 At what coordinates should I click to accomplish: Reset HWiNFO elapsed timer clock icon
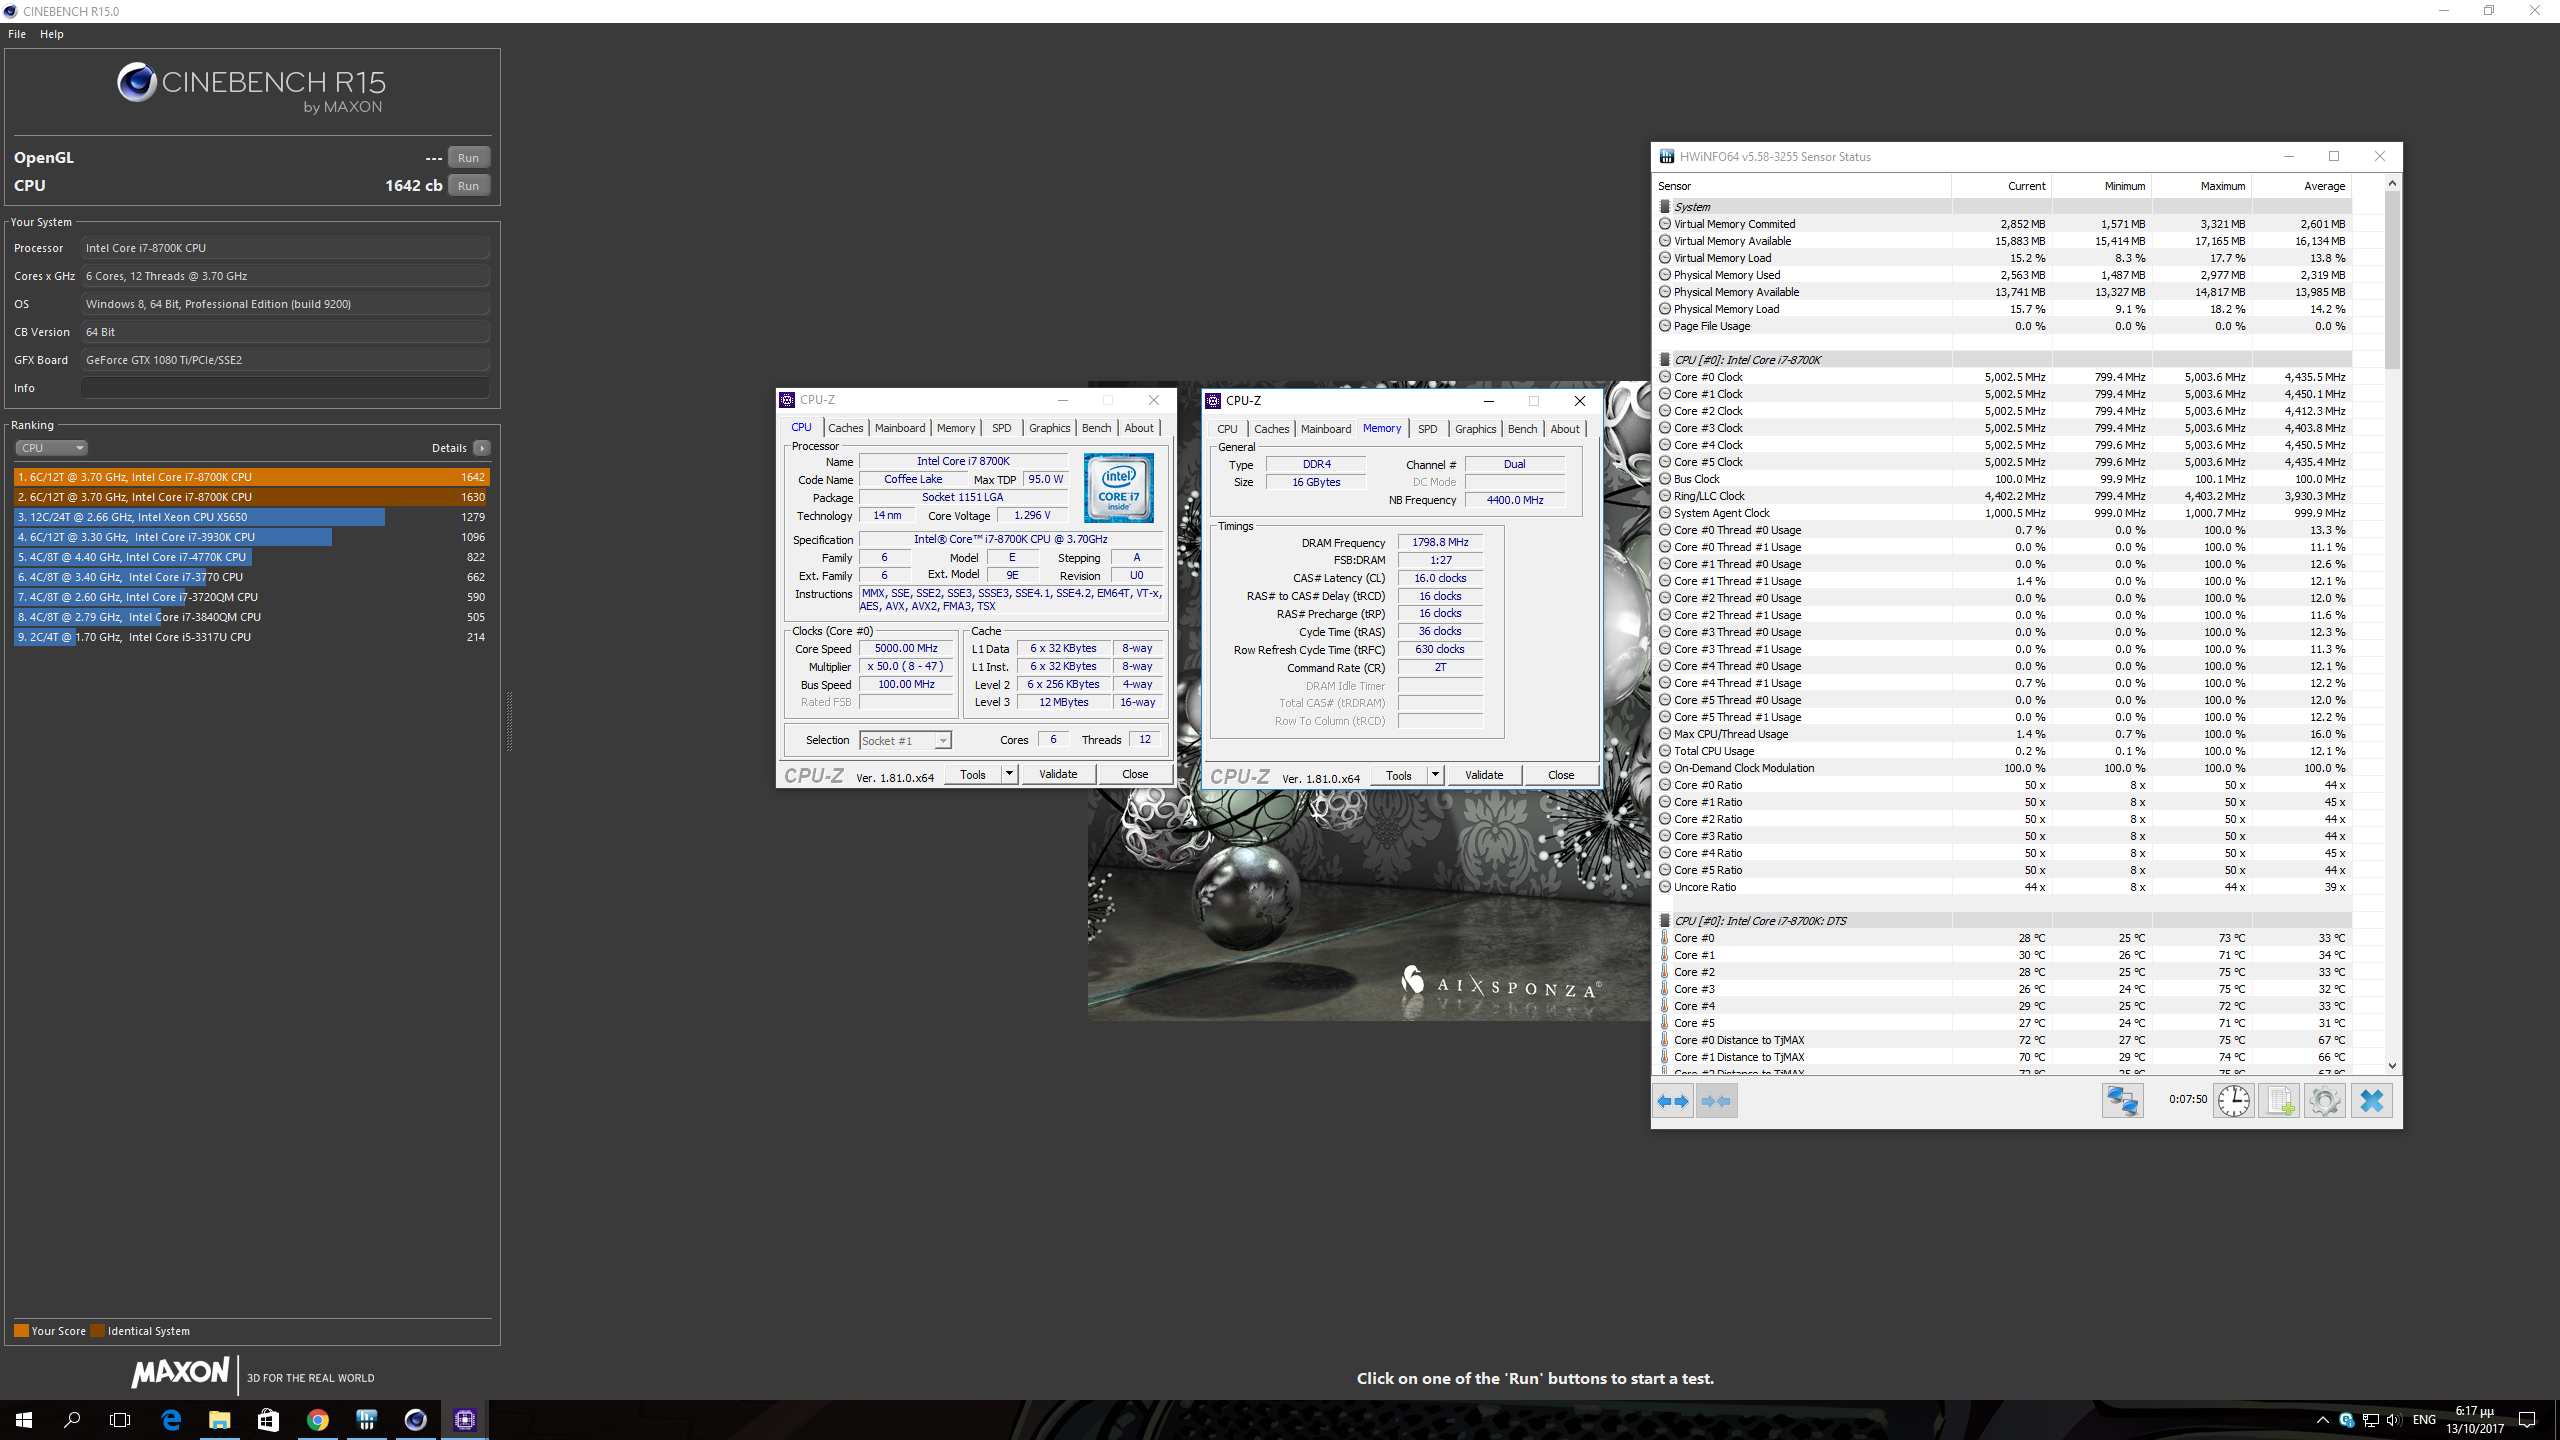coord(2233,1101)
